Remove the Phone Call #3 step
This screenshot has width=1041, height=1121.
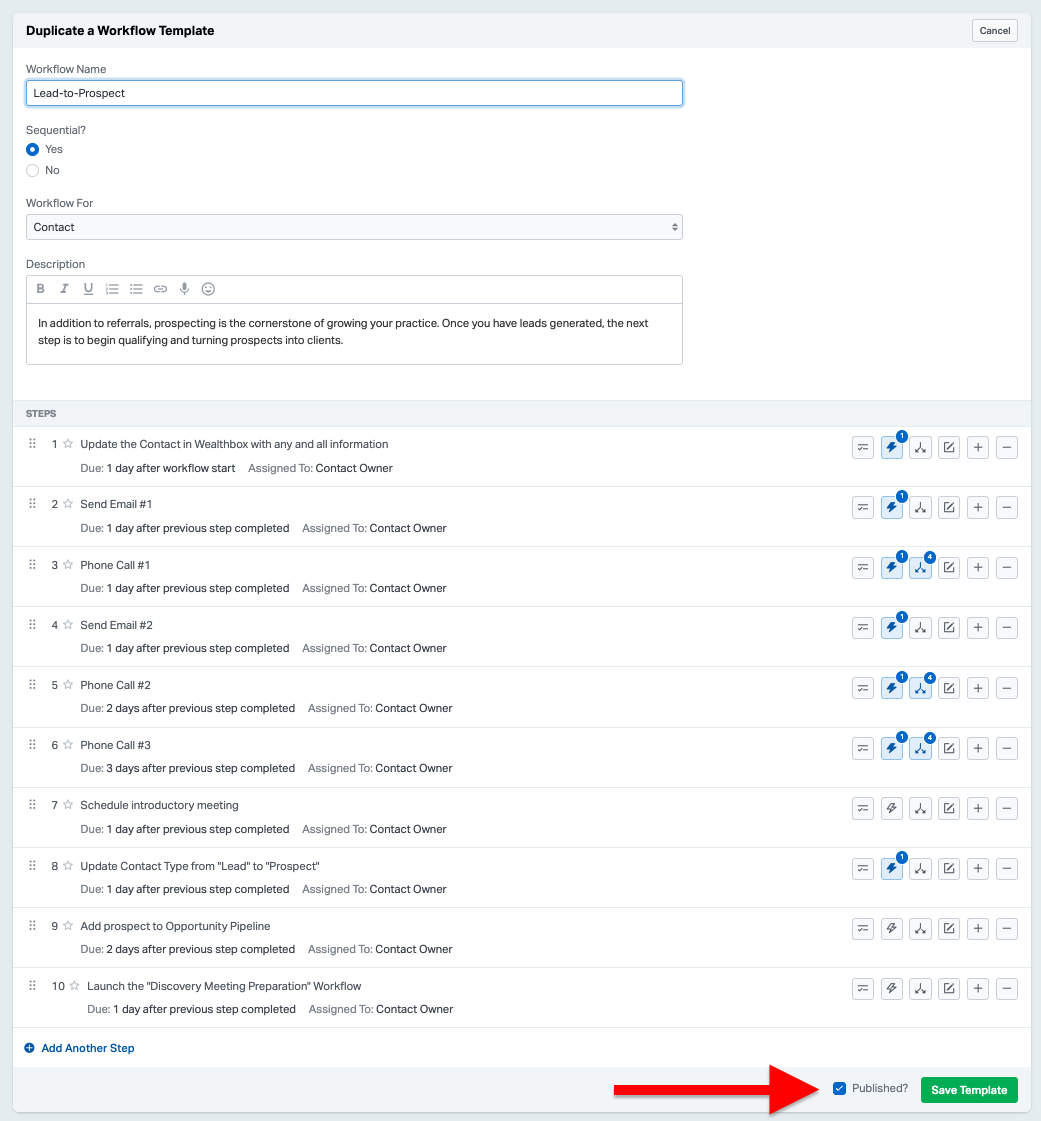click(x=1007, y=748)
